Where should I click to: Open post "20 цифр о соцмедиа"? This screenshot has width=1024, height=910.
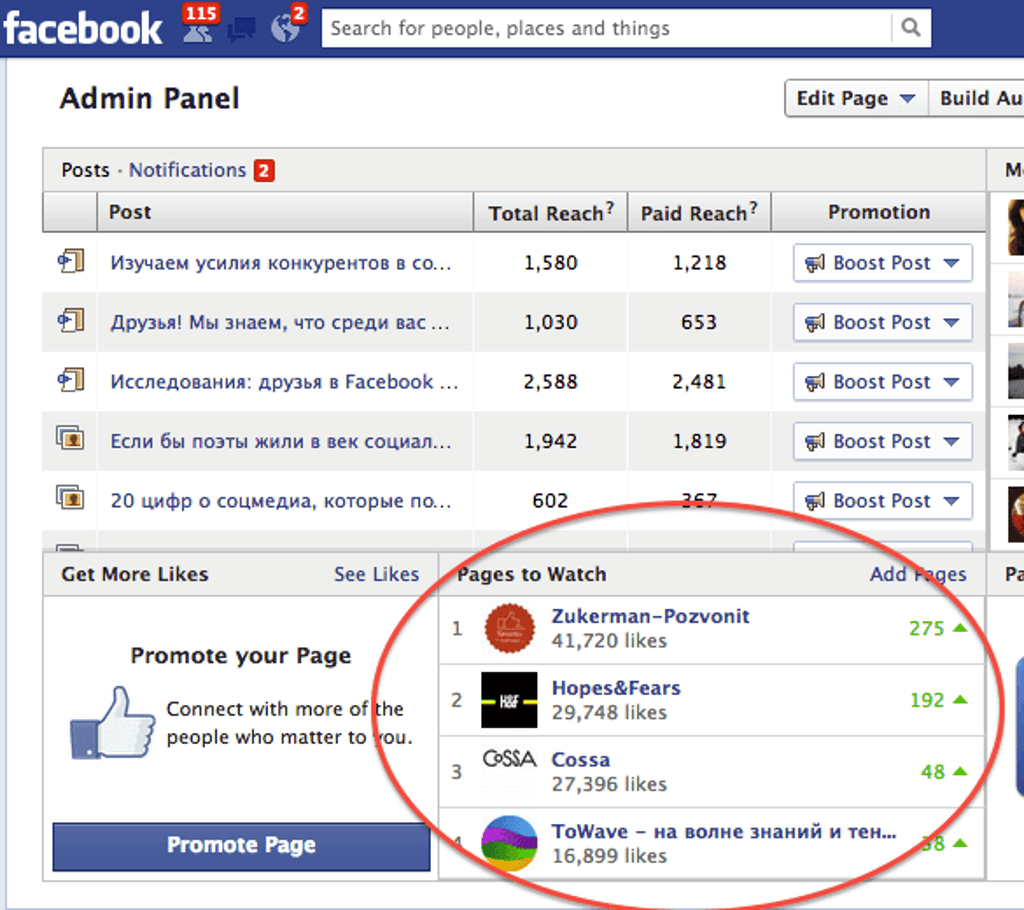(x=281, y=500)
